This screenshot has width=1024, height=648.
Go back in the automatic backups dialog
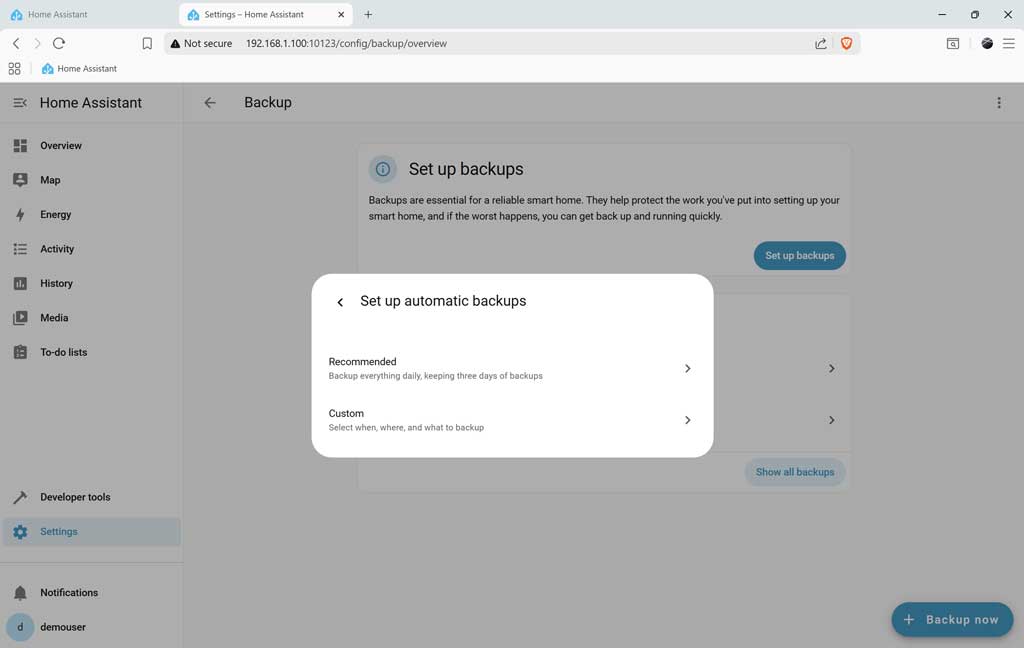coord(340,302)
